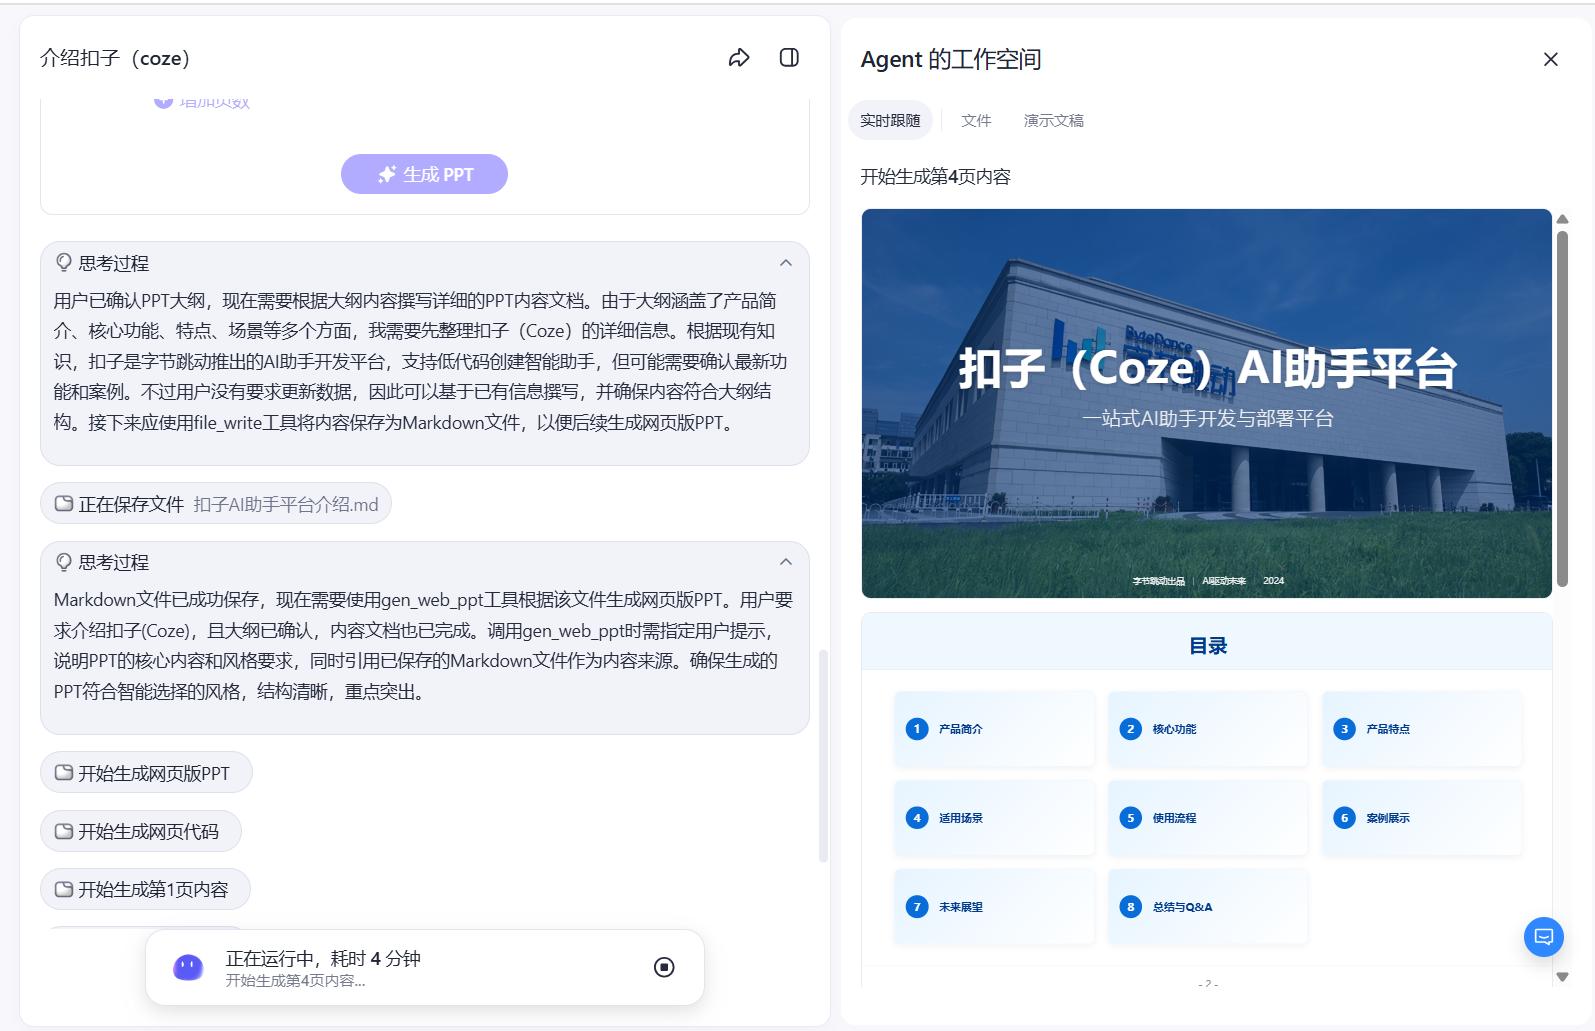Open the customer support chat icon

pos(1543,937)
